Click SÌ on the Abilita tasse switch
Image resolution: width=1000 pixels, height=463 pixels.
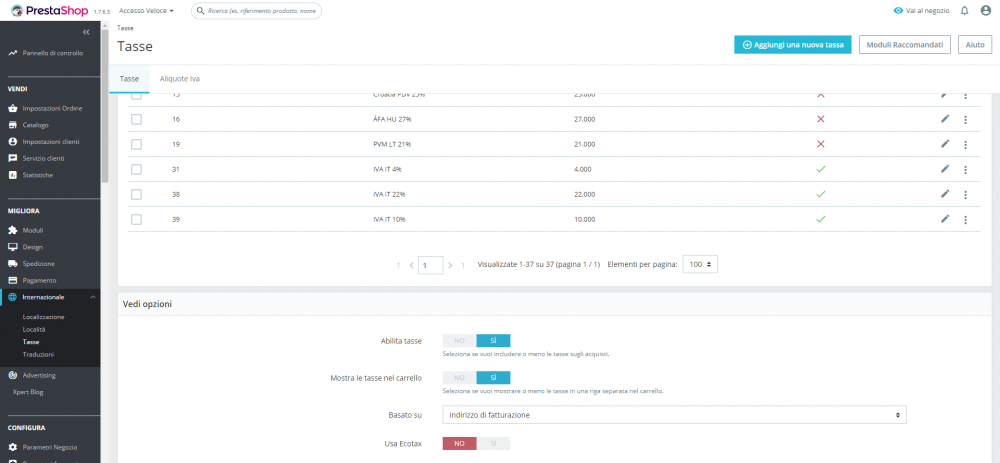point(494,341)
